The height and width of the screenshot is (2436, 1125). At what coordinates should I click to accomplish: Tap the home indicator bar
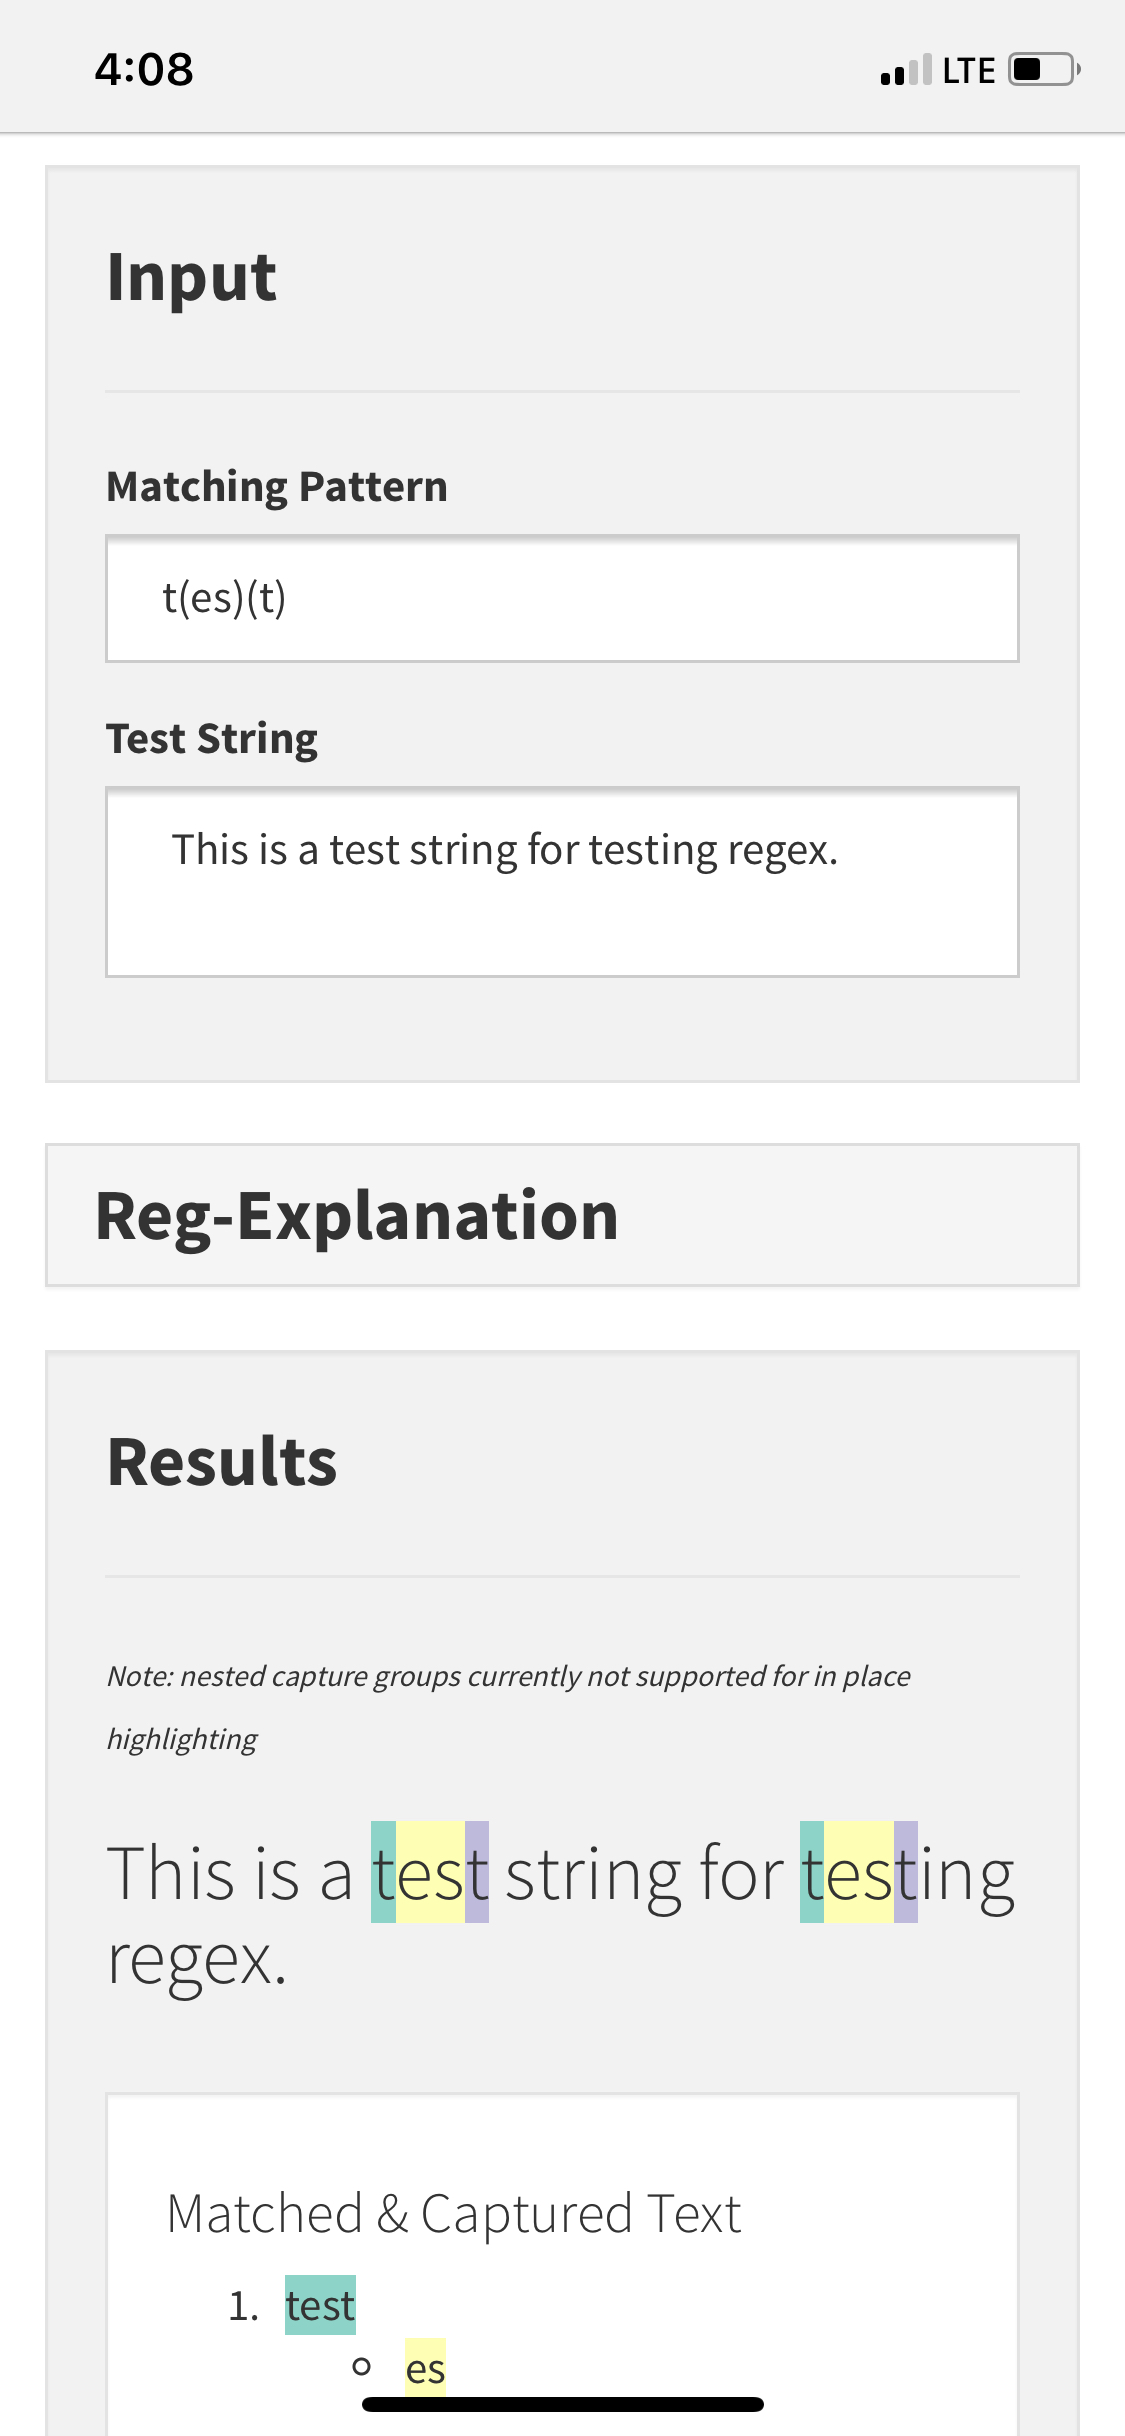[562, 2404]
